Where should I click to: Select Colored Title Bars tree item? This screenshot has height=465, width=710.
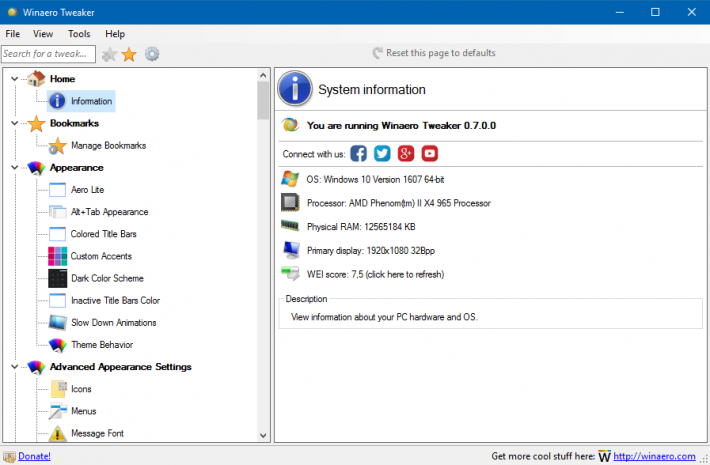pos(104,234)
